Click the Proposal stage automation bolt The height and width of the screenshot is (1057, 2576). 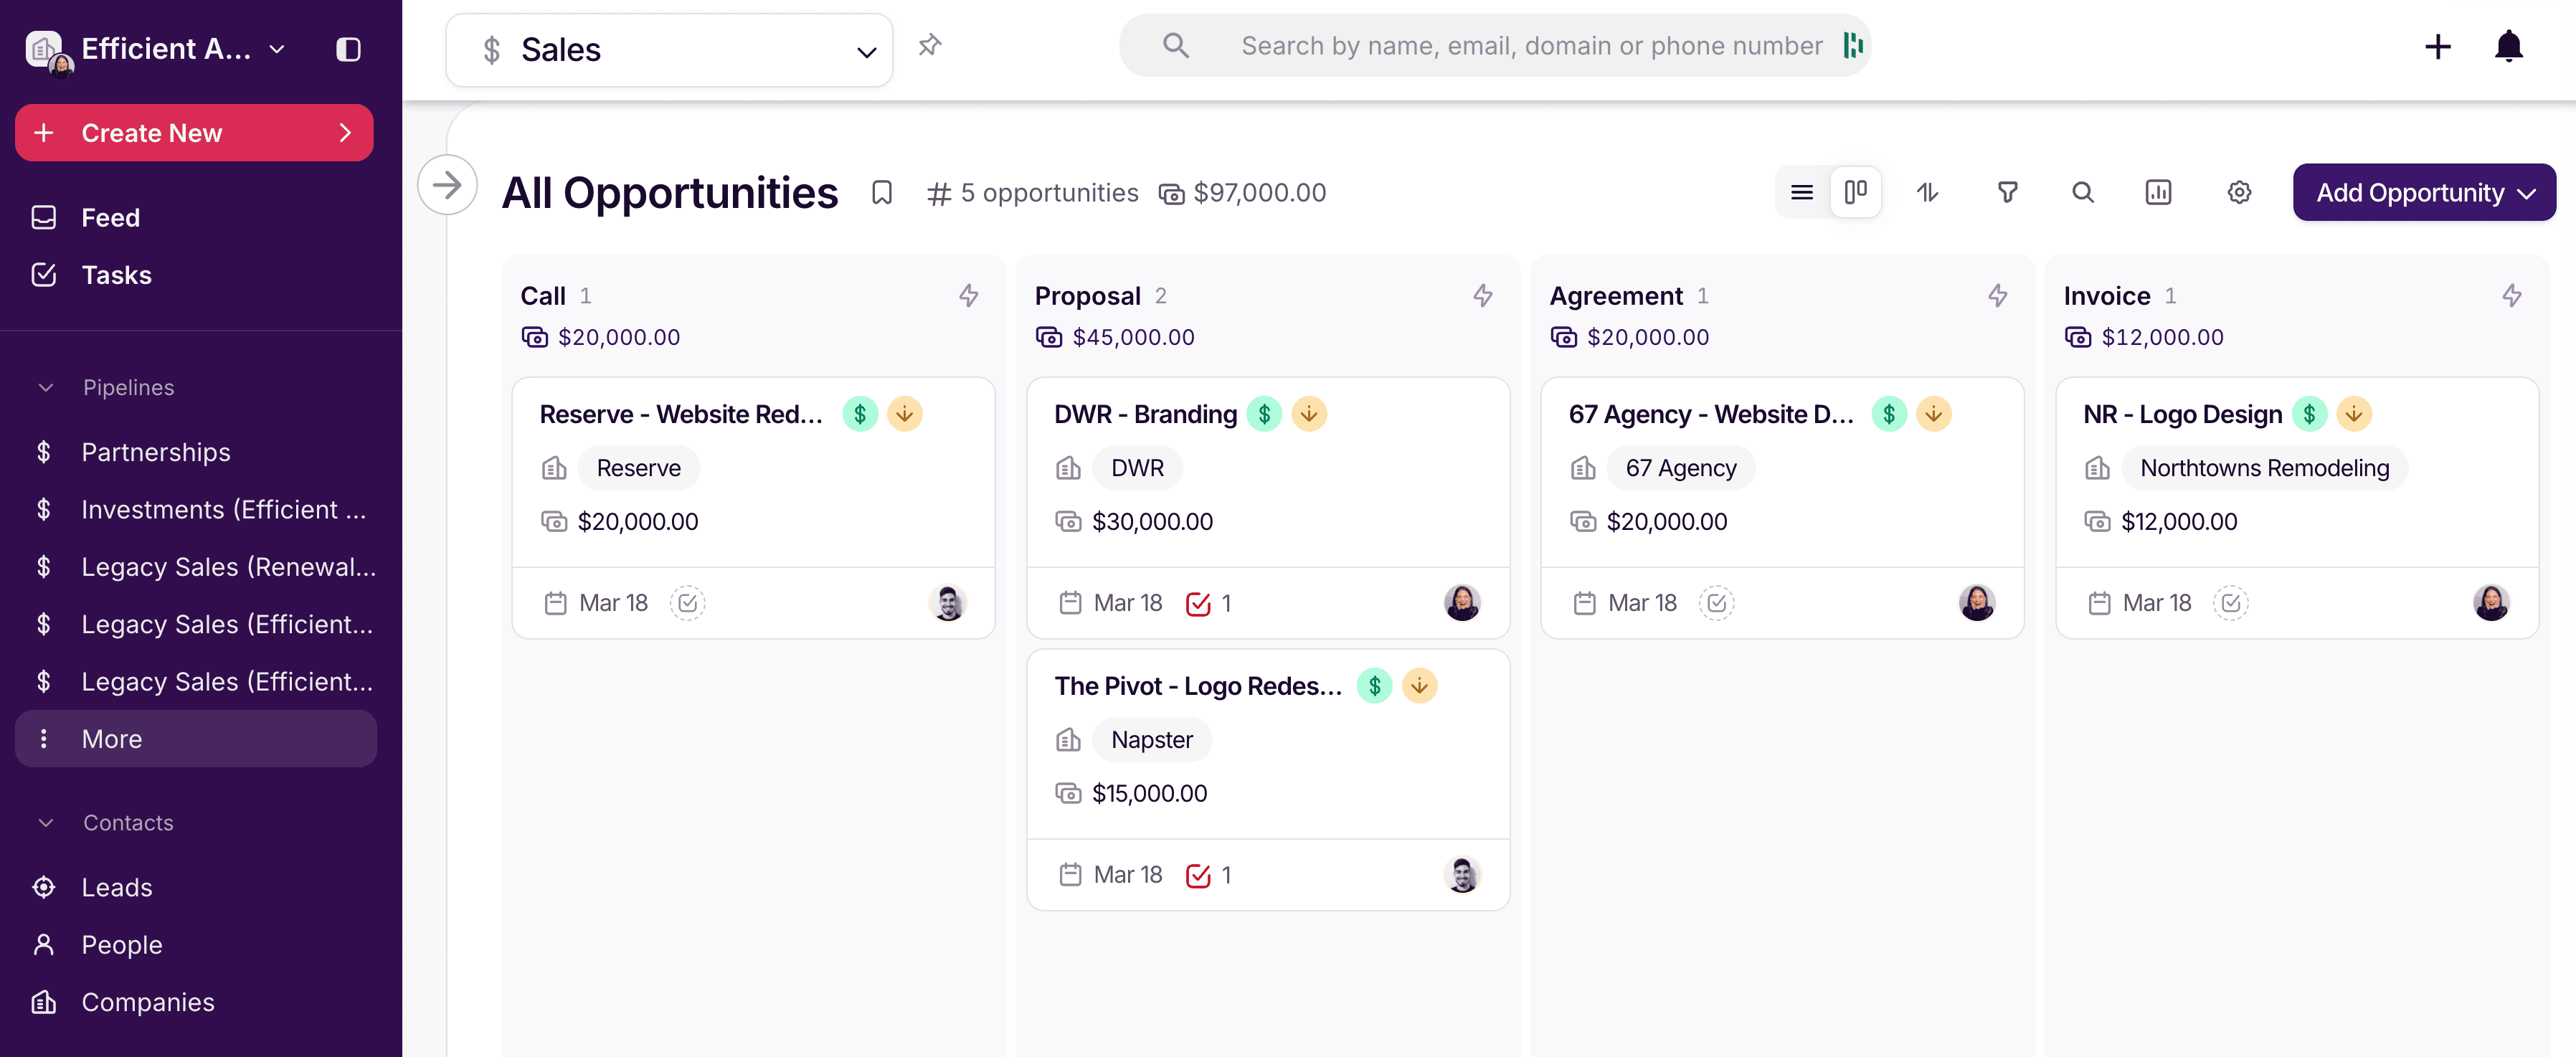[x=1482, y=295]
